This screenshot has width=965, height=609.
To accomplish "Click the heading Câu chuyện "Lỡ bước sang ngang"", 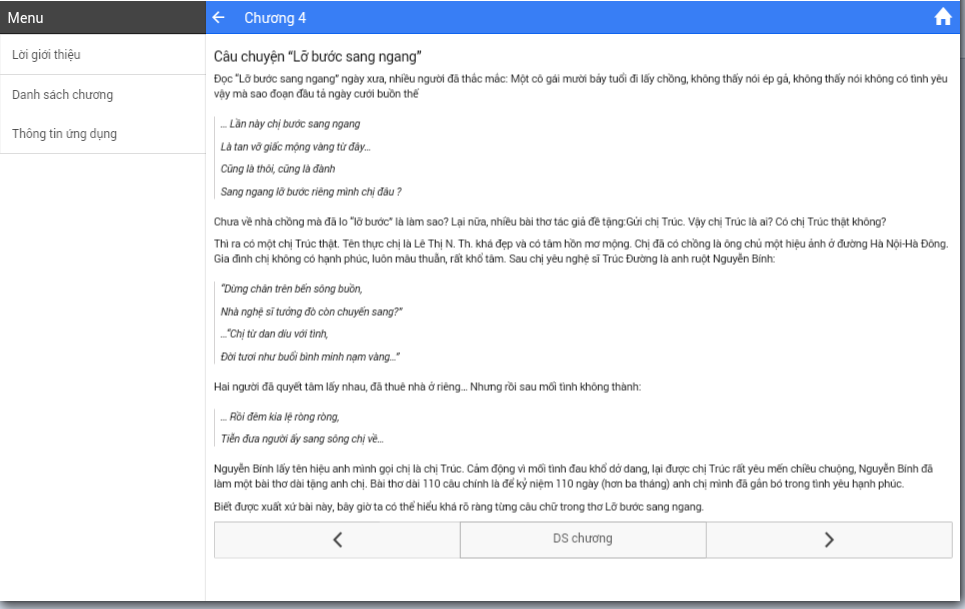I will (x=318, y=57).
